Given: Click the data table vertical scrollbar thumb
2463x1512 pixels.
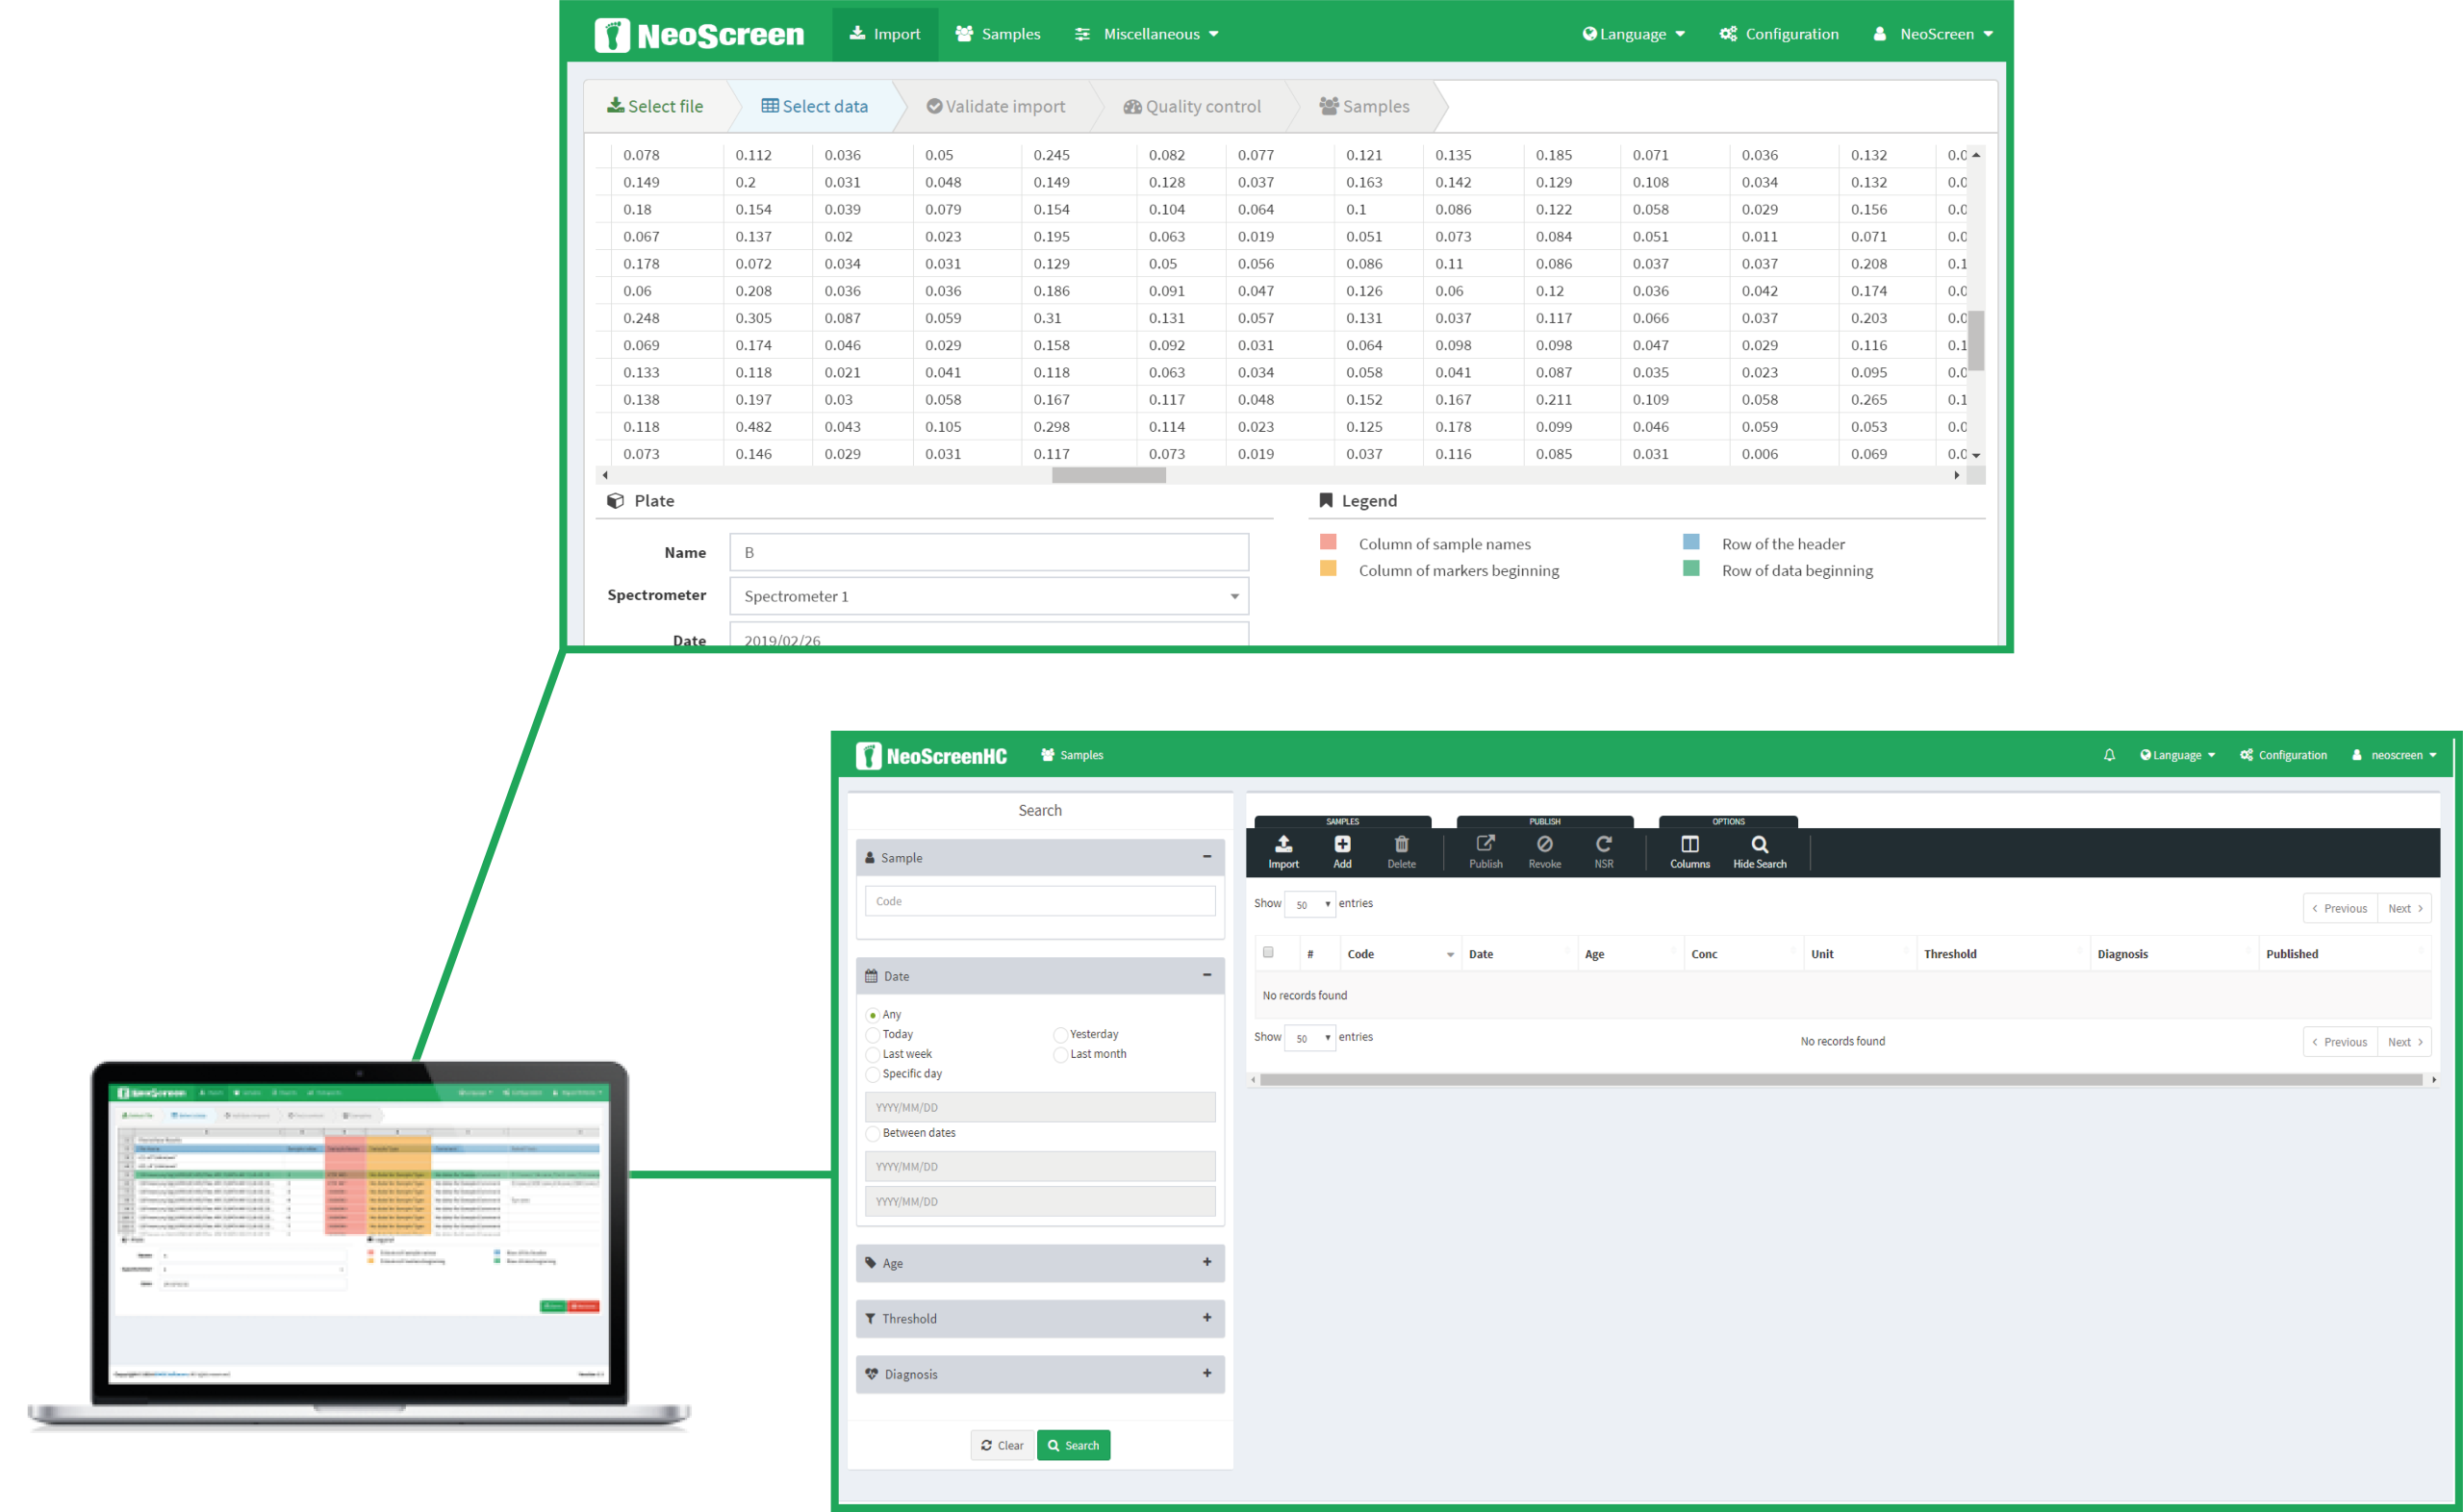Looking at the screenshot, I should pos(1976,340).
